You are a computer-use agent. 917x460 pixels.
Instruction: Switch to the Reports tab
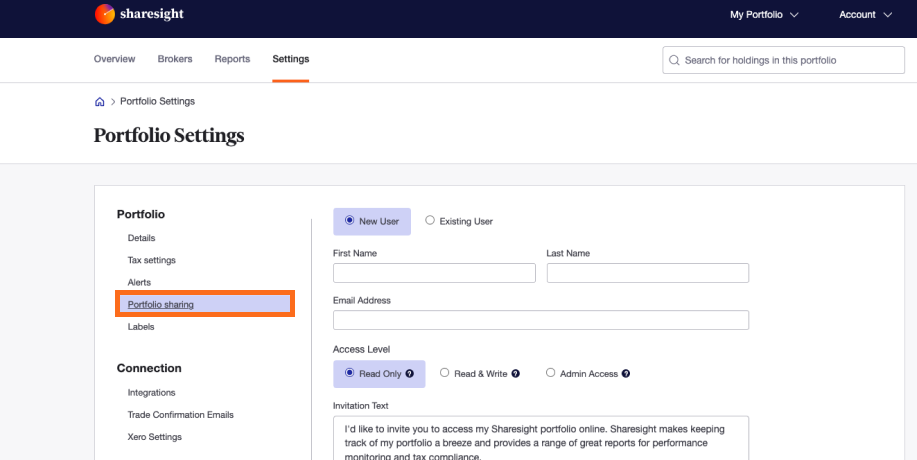[232, 59]
